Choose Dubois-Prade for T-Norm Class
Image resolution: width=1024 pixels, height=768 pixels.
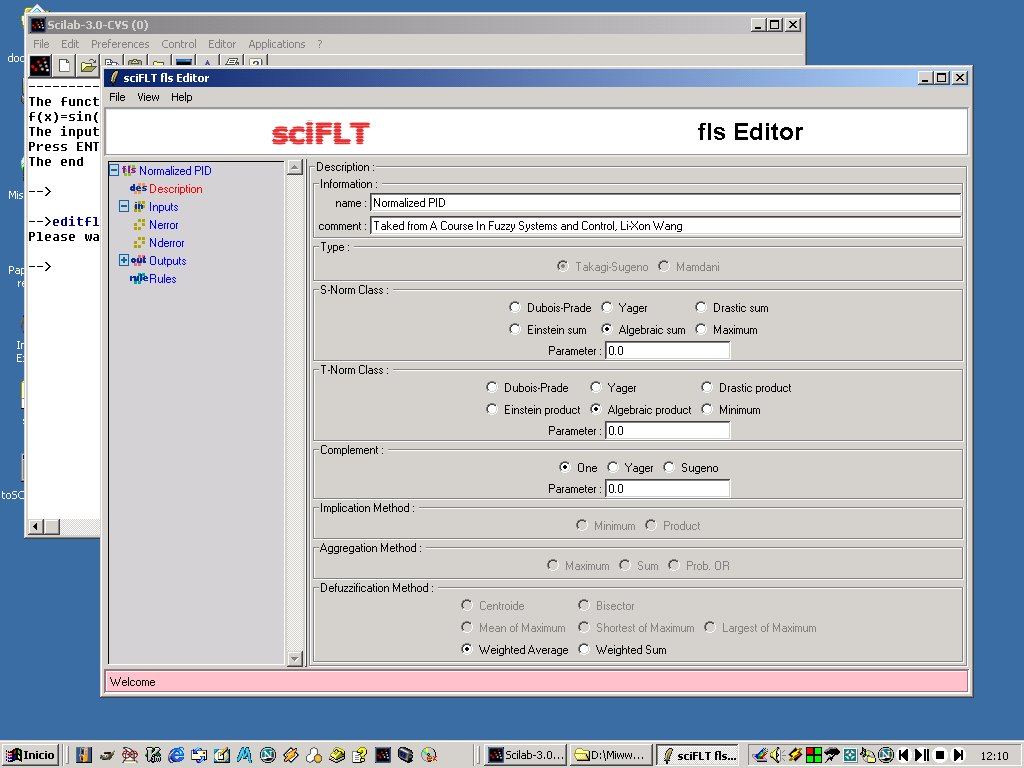[x=492, y=388]
